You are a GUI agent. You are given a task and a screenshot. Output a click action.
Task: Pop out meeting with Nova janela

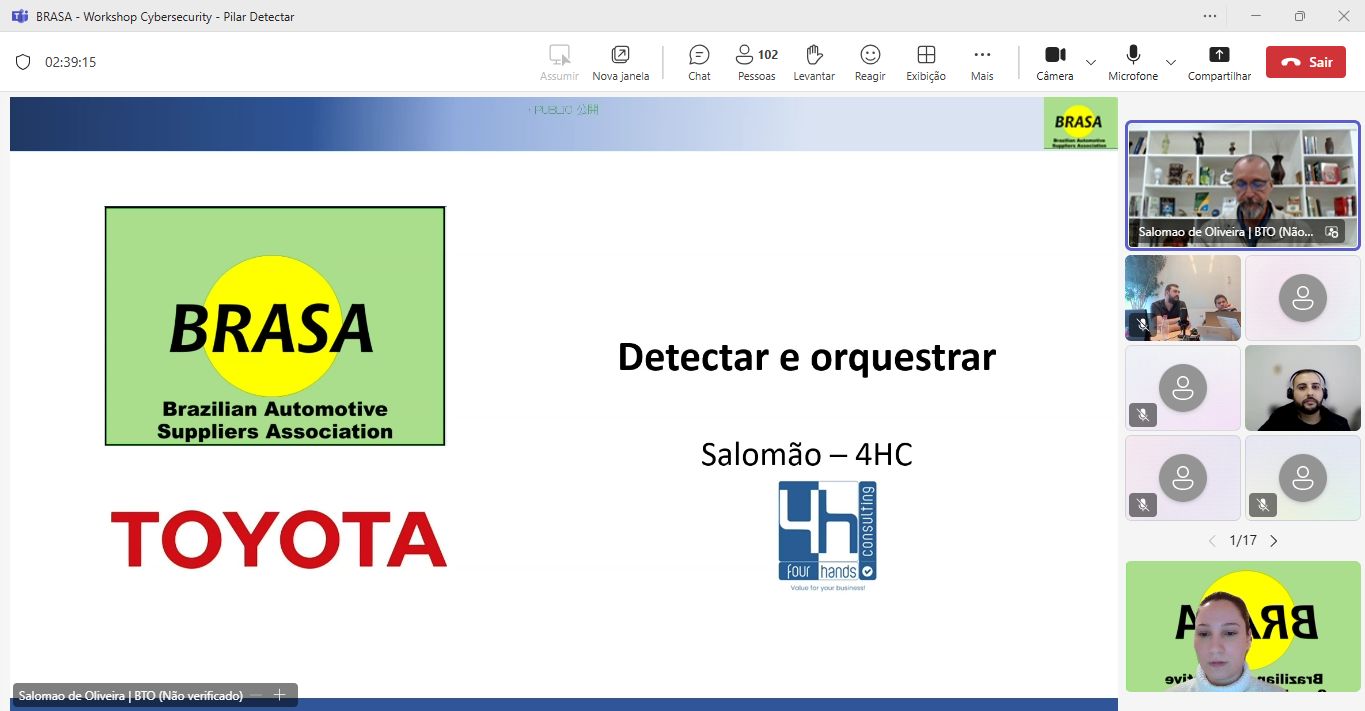click(x=620, y=62)
